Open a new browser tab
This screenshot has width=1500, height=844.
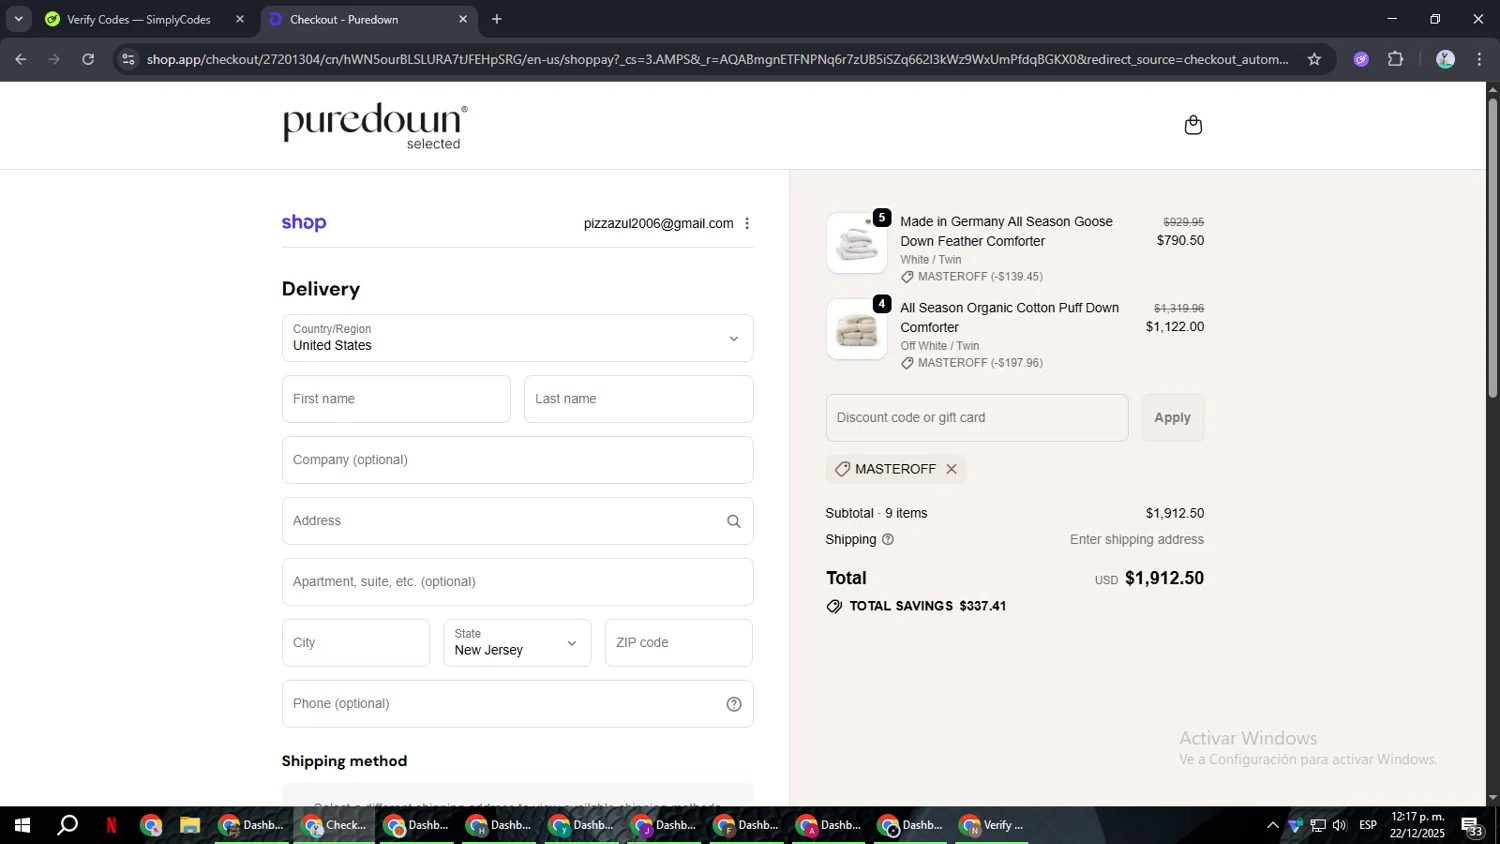coord(497,19)
